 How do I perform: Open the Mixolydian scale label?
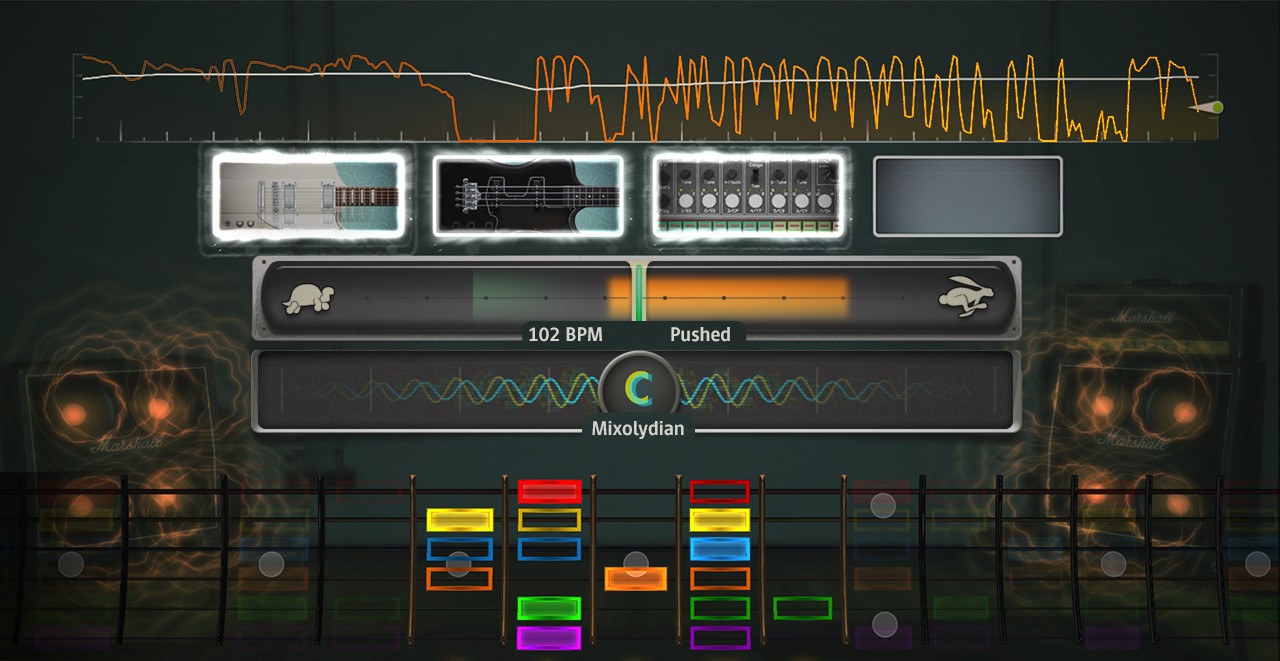637,430
